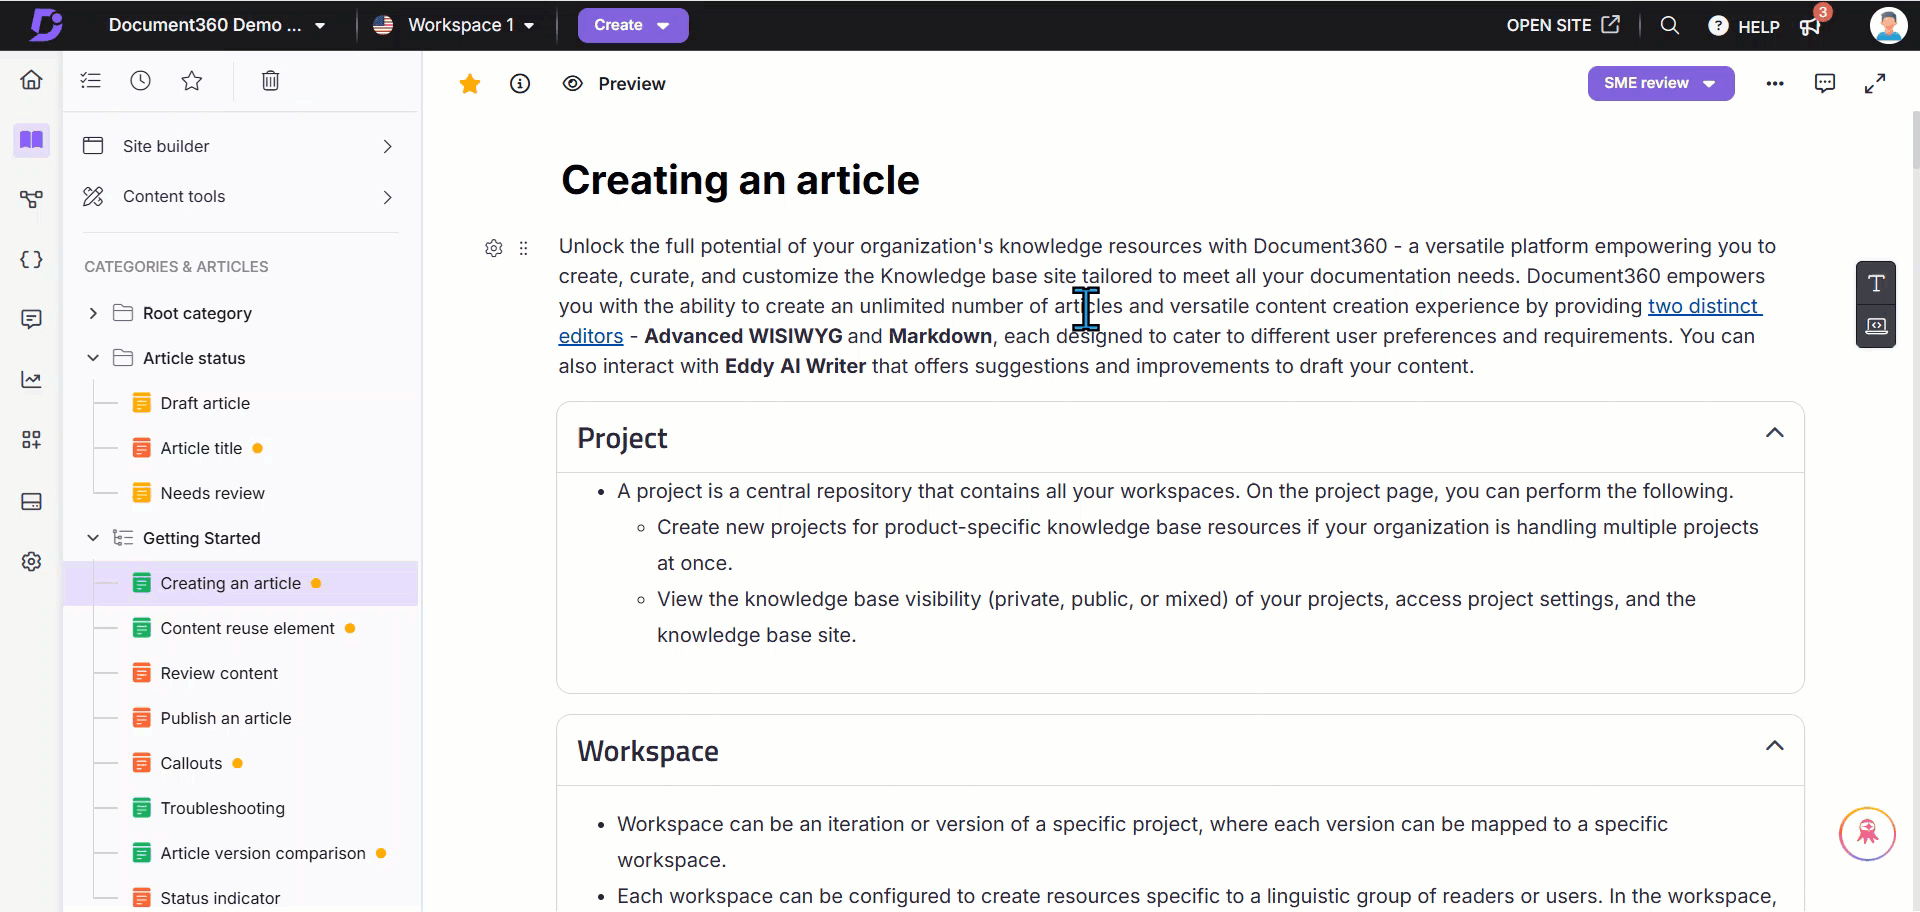Open the Settings gear in sidebar
The width and height of the screenshot is (1920, 912).
click(x=32, y=562)
